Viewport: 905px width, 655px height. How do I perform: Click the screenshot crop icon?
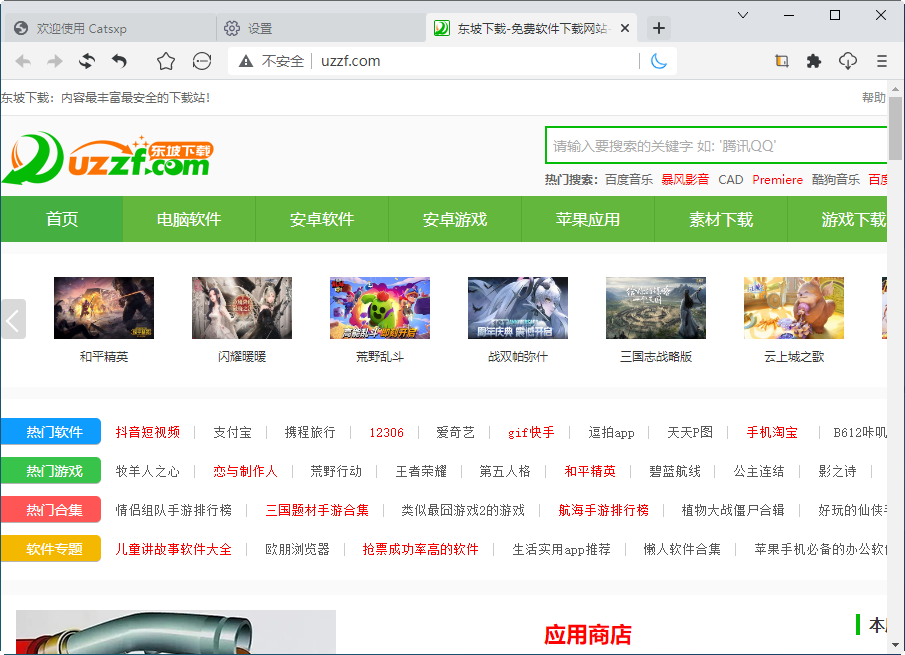click(782, 61)
